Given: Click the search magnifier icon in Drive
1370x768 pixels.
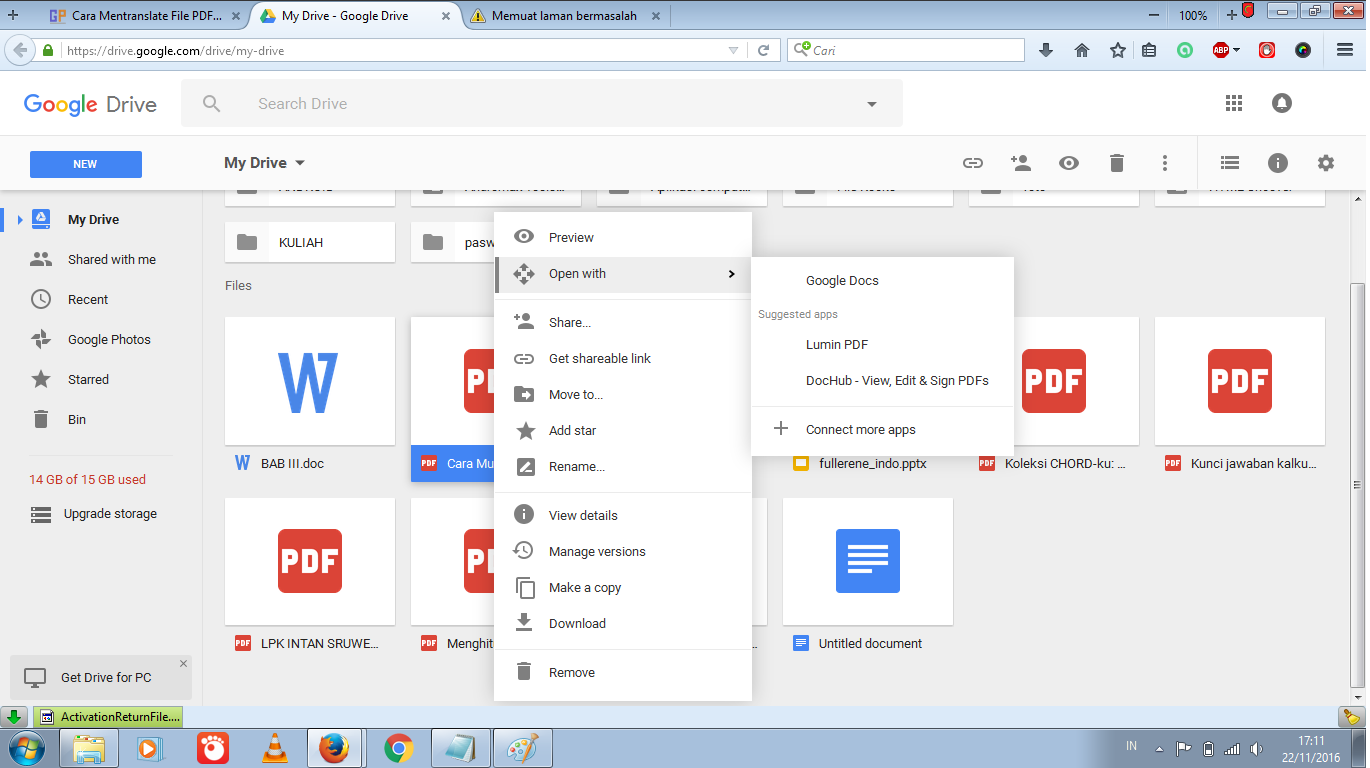Looking at the screenshot, I should pyautogui.click(x=212, y=103).
